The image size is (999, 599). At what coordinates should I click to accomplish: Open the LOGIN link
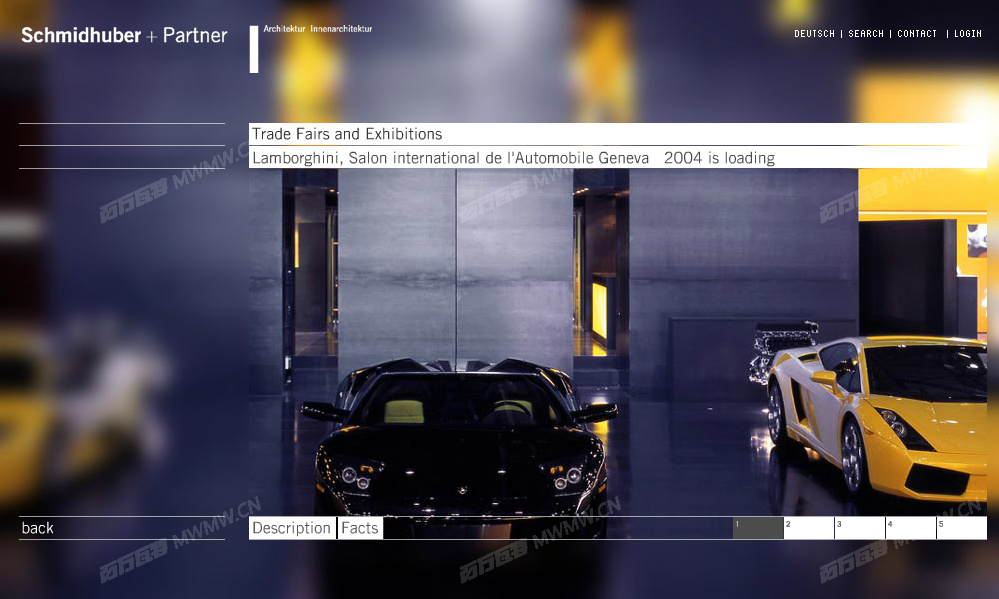tap(968, 34)
